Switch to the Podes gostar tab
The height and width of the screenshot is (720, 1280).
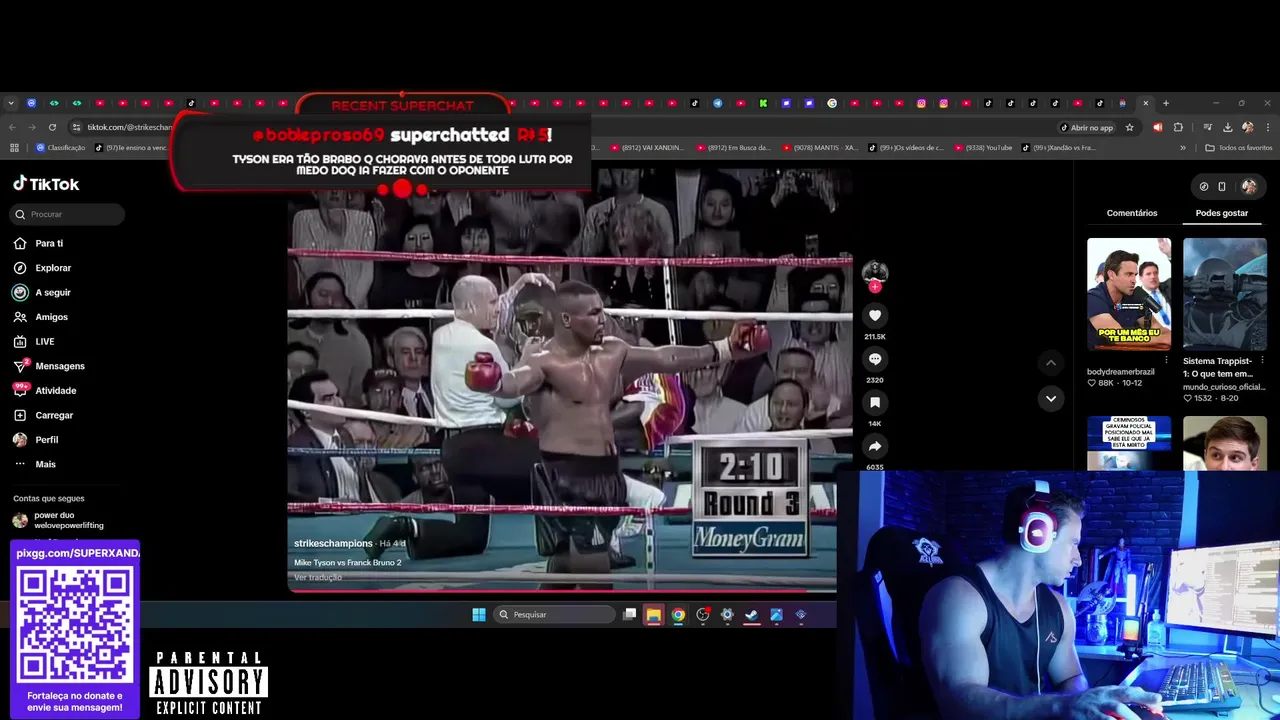click(1222, 213)
